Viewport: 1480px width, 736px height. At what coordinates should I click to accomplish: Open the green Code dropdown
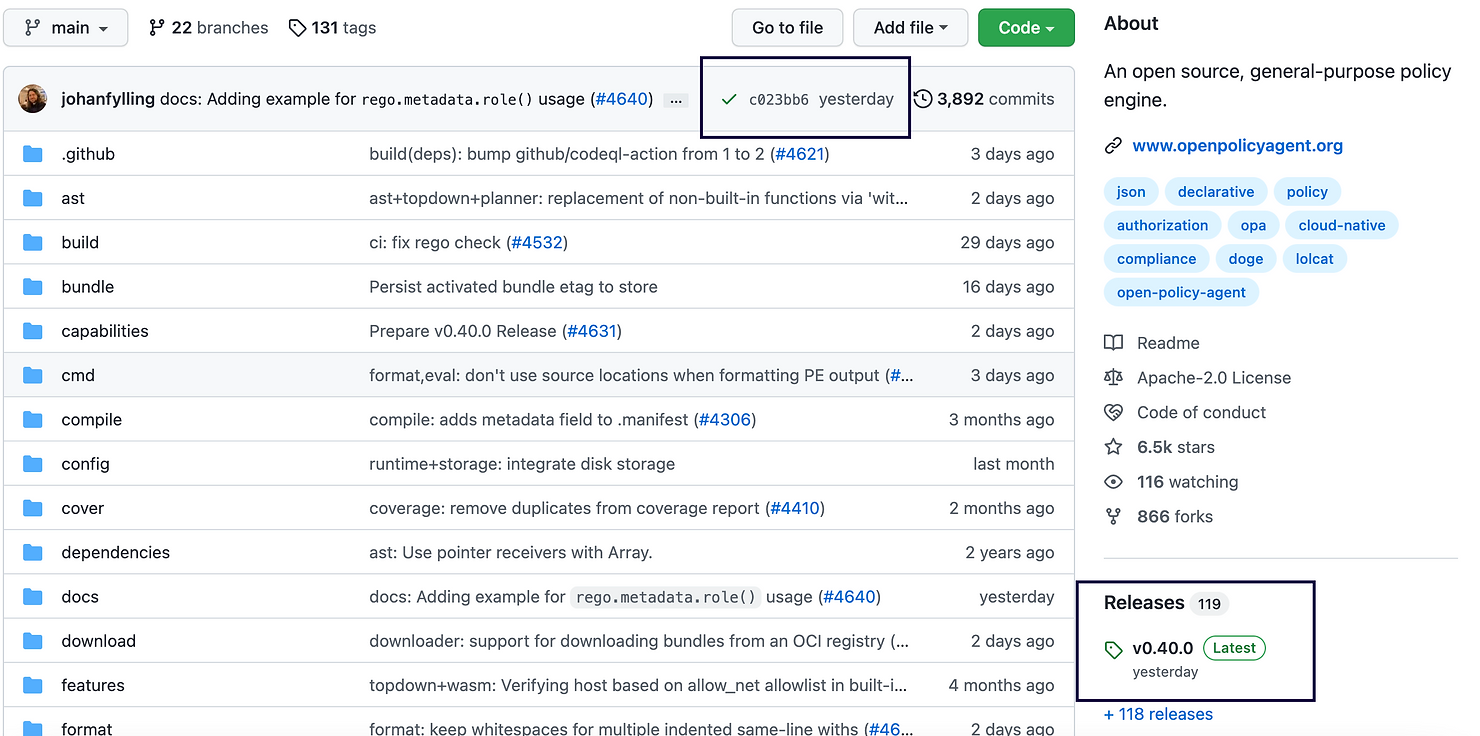tap(1026, 28)
